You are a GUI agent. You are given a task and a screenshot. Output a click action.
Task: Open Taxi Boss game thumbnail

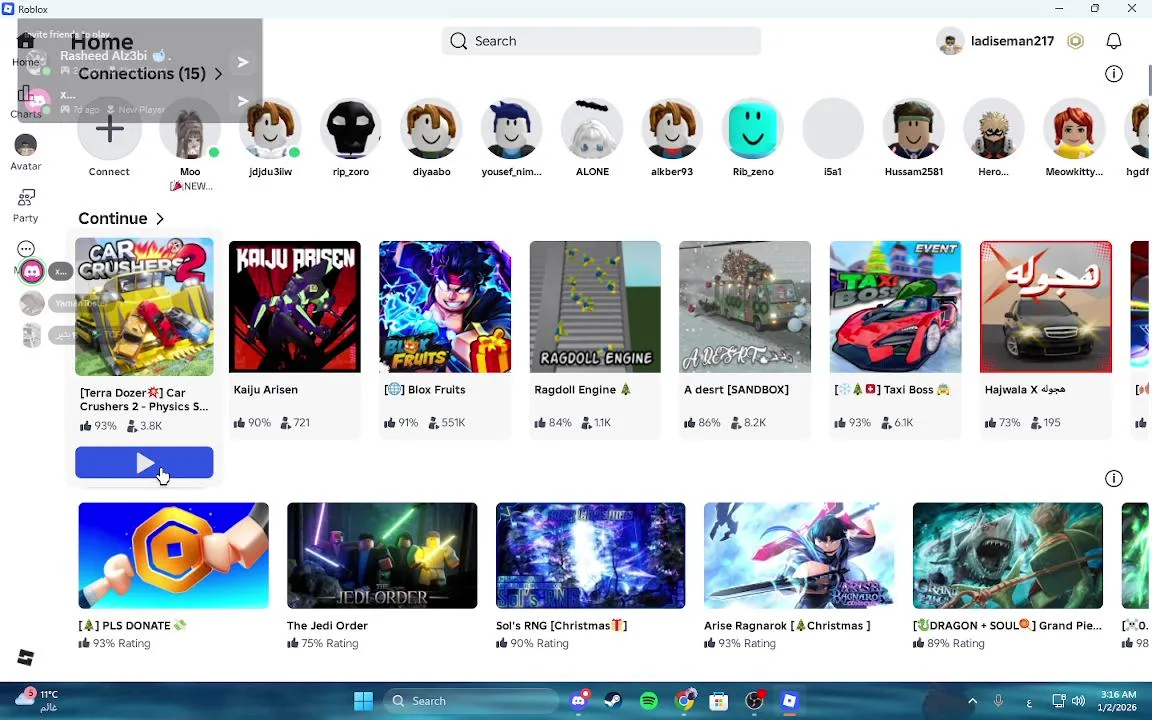(x=896, y=306)
